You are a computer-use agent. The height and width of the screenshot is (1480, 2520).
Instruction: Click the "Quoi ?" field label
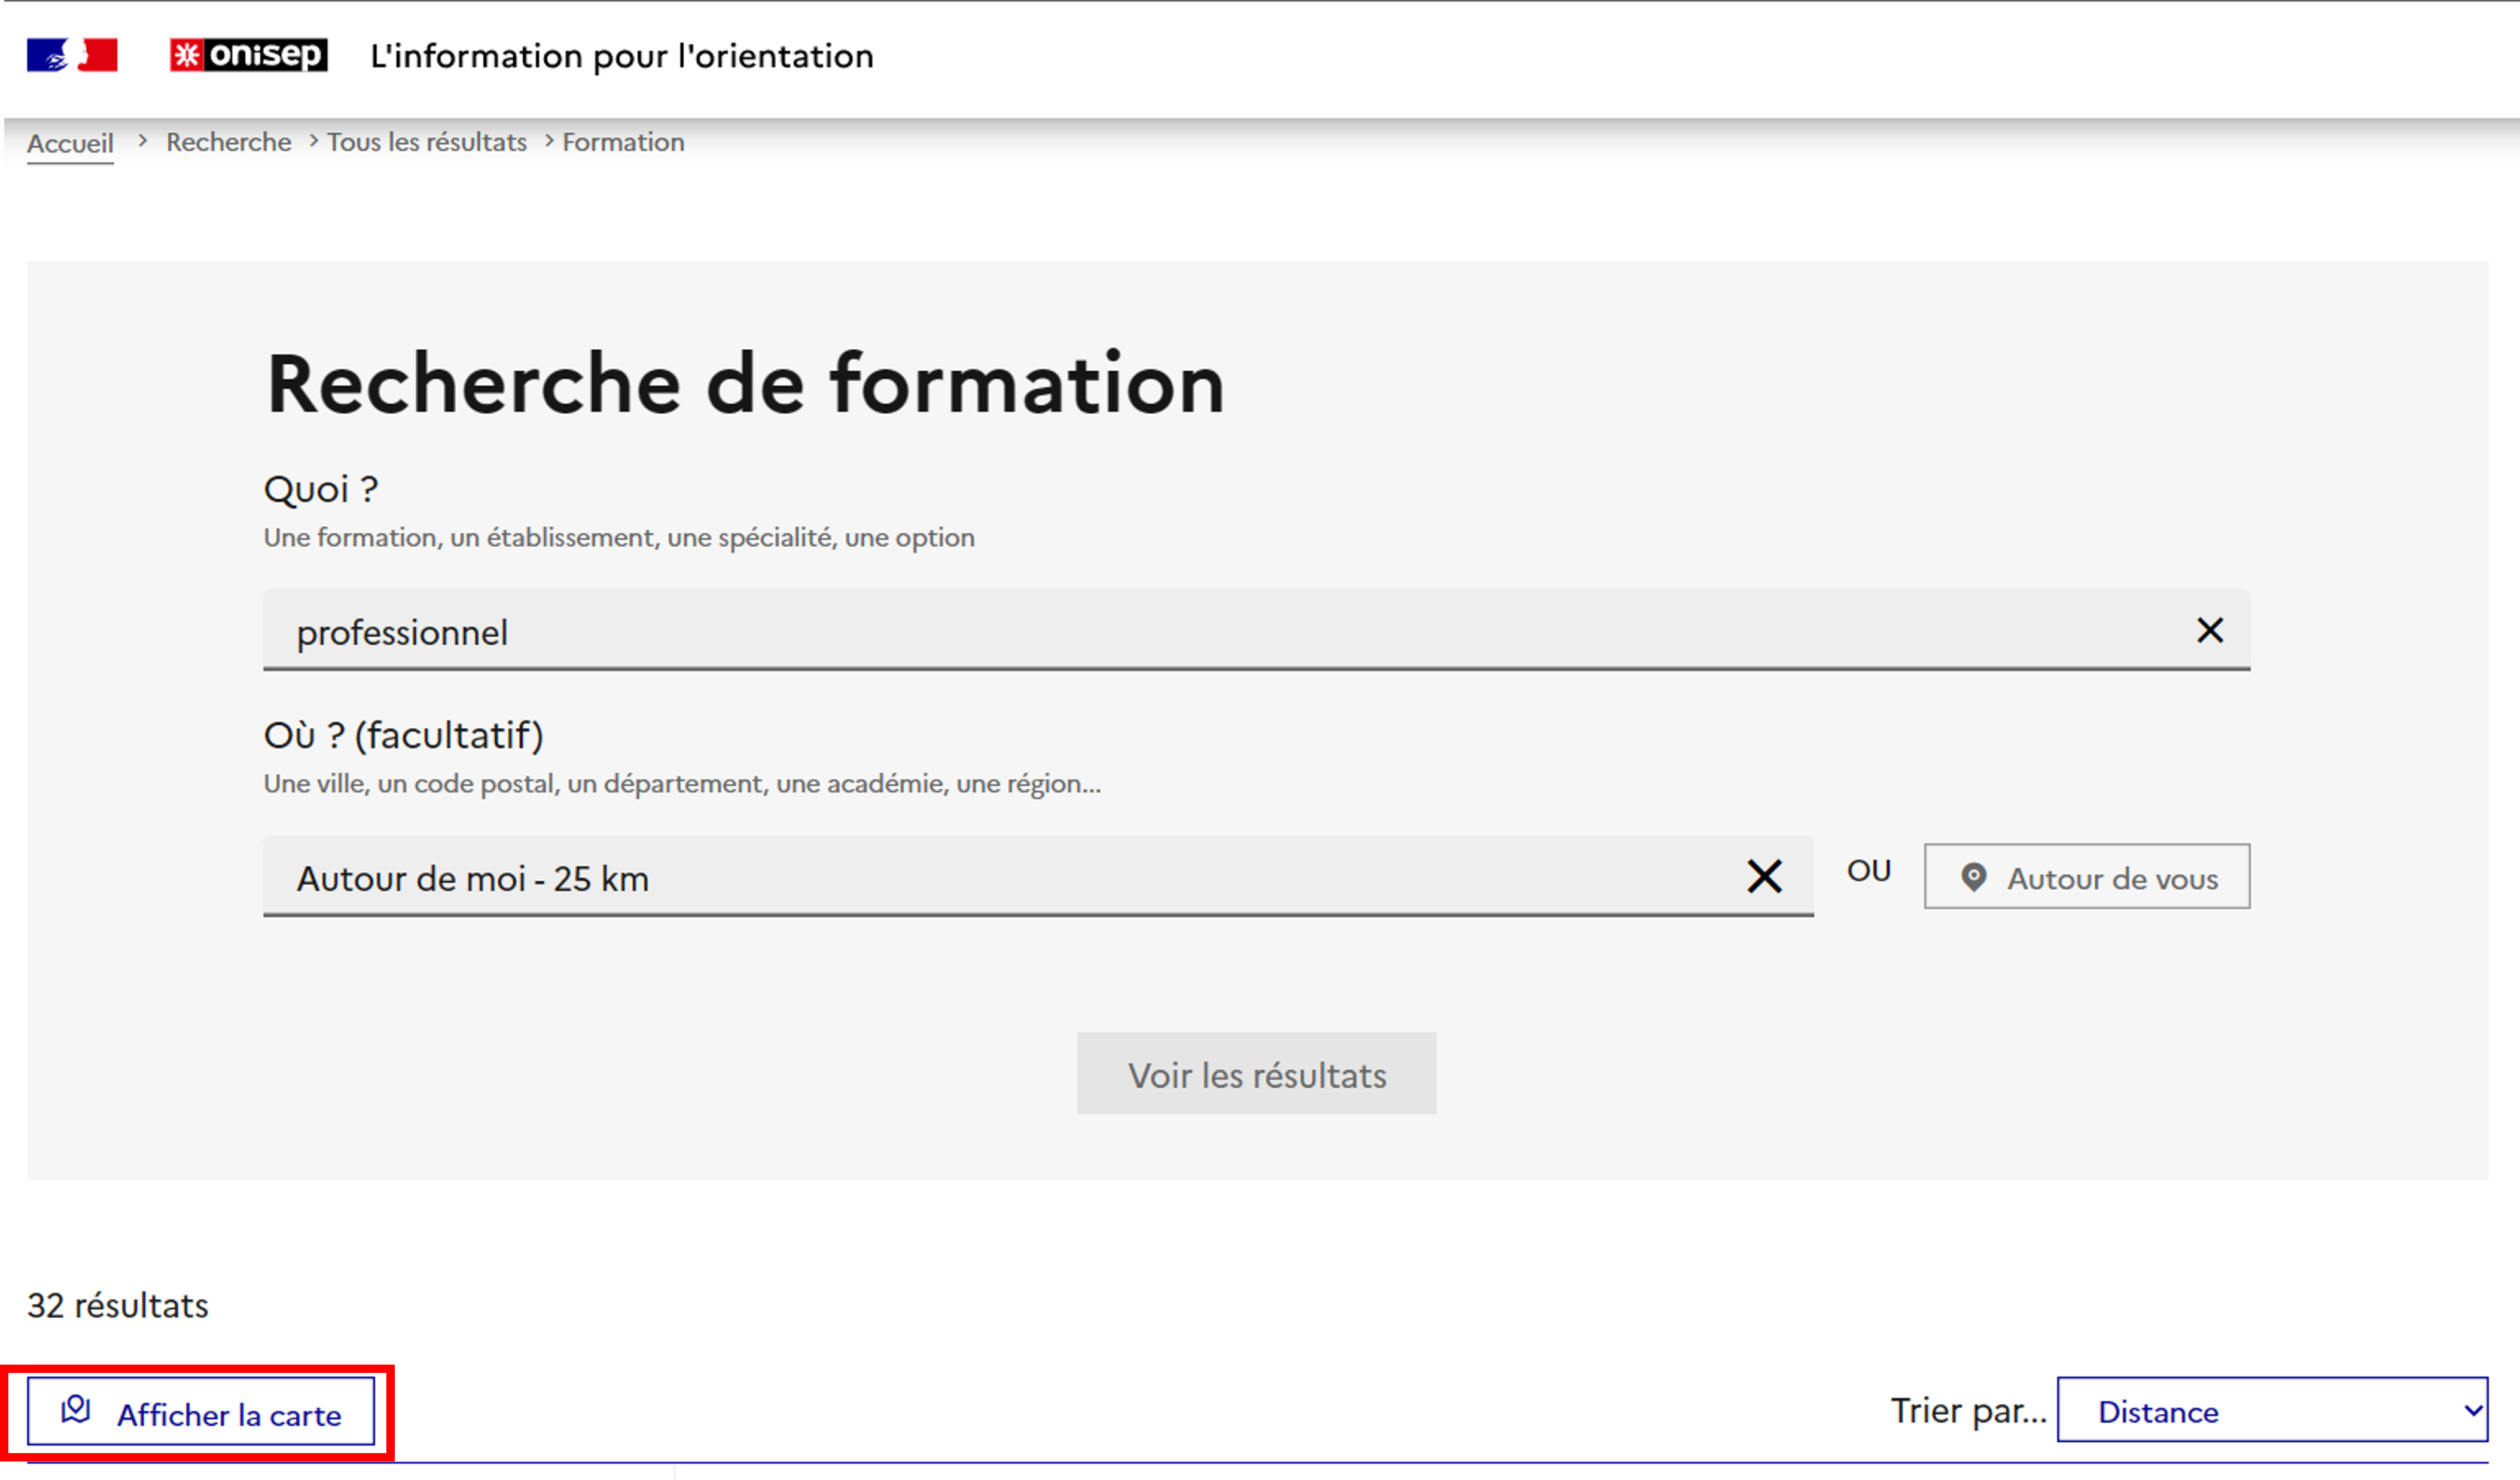(320, 489)
